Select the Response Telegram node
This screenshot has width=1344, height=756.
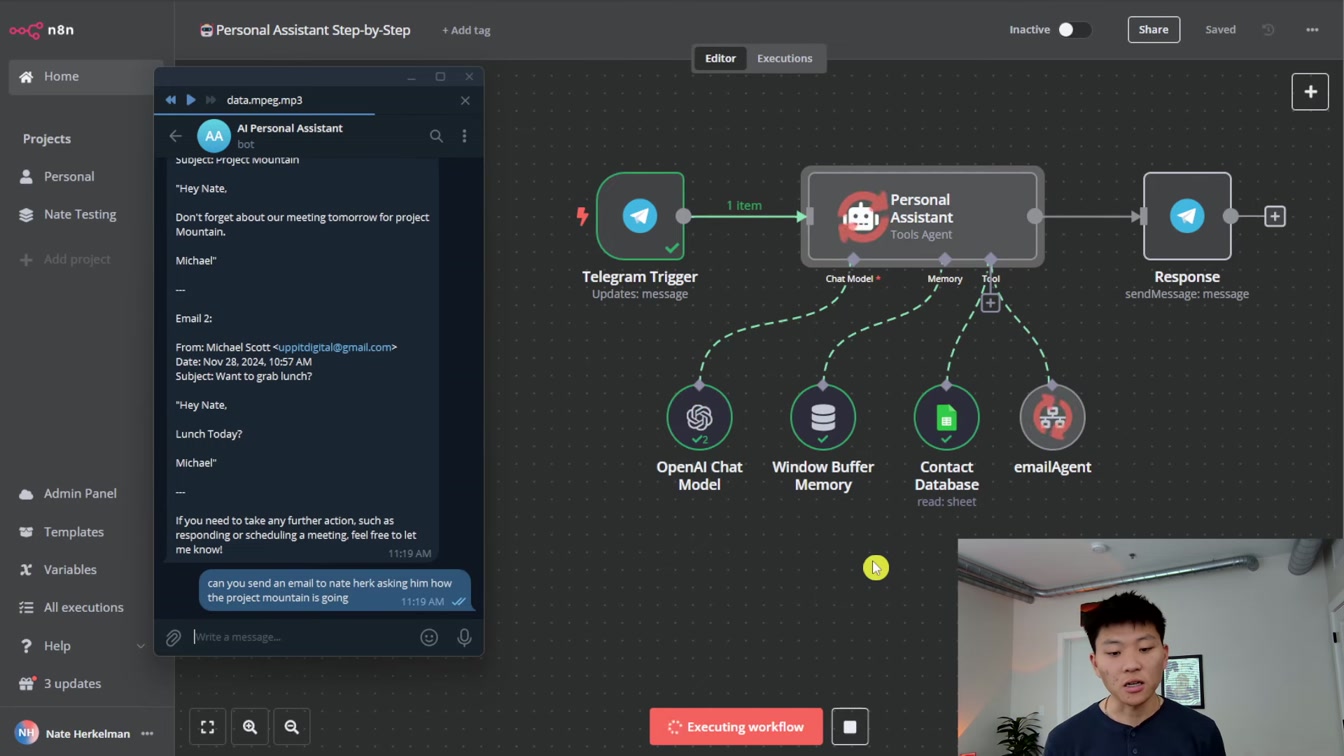pos(1187,216)
